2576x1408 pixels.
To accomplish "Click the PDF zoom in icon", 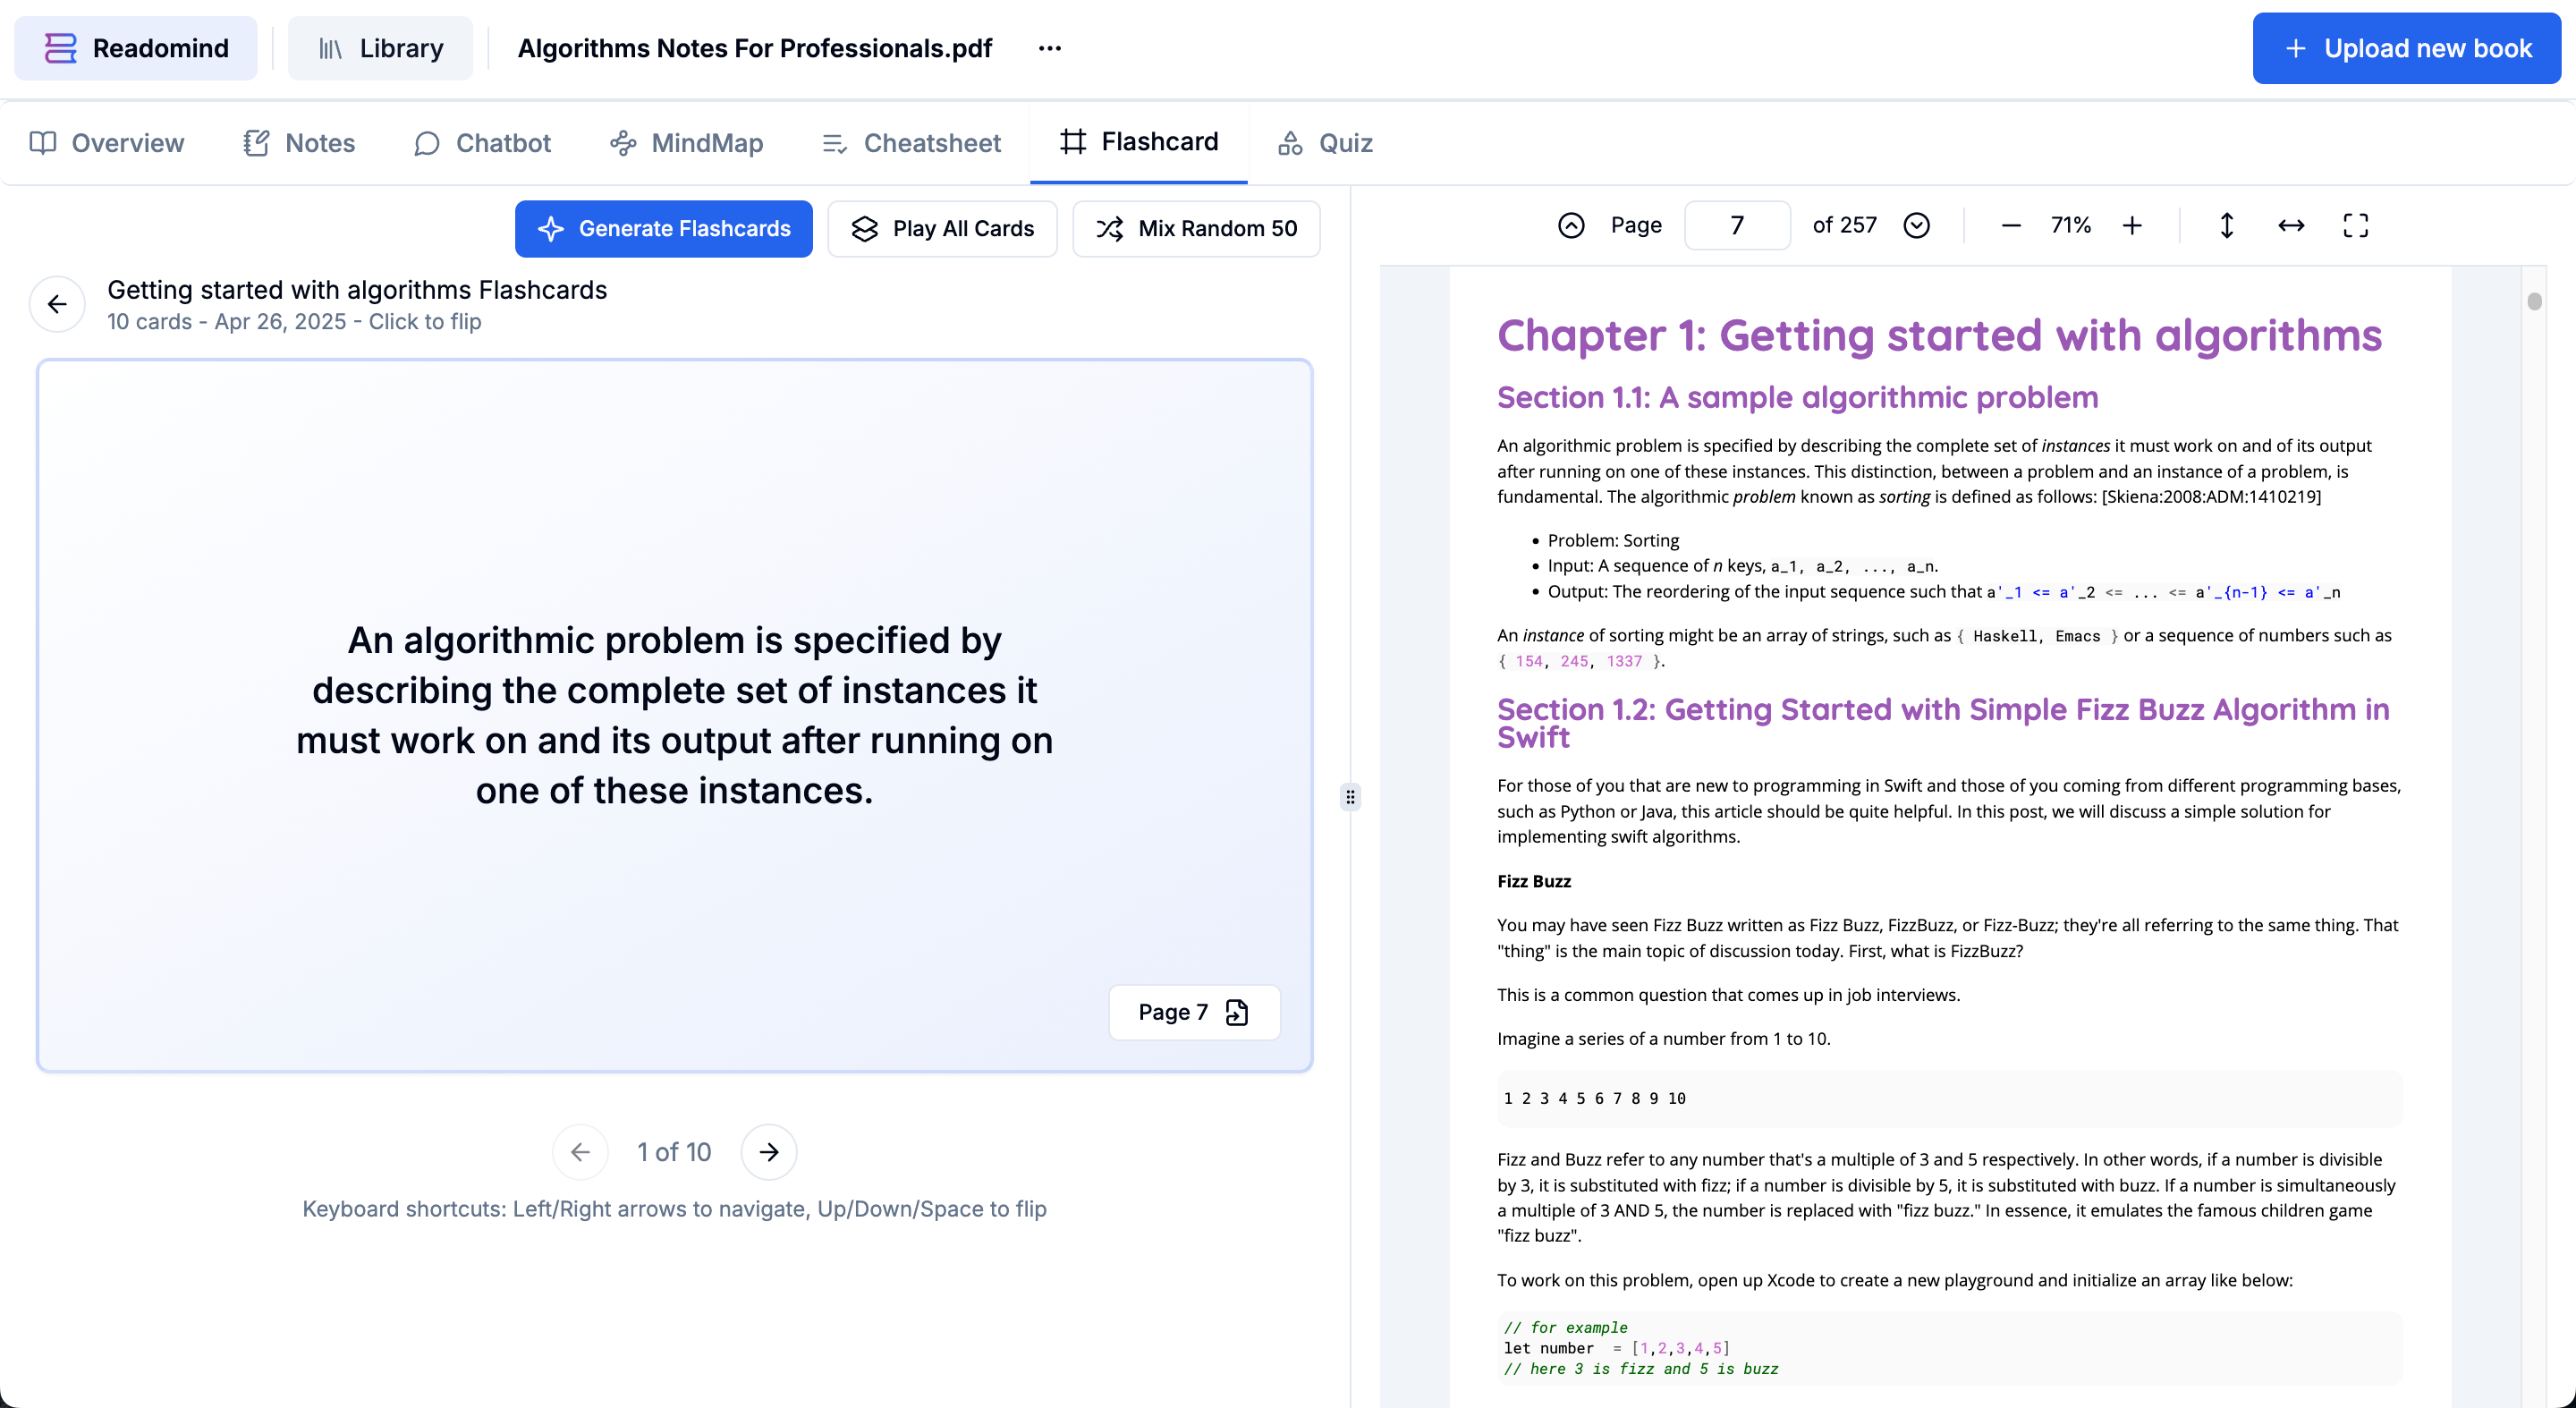I will click(2132, 226).
